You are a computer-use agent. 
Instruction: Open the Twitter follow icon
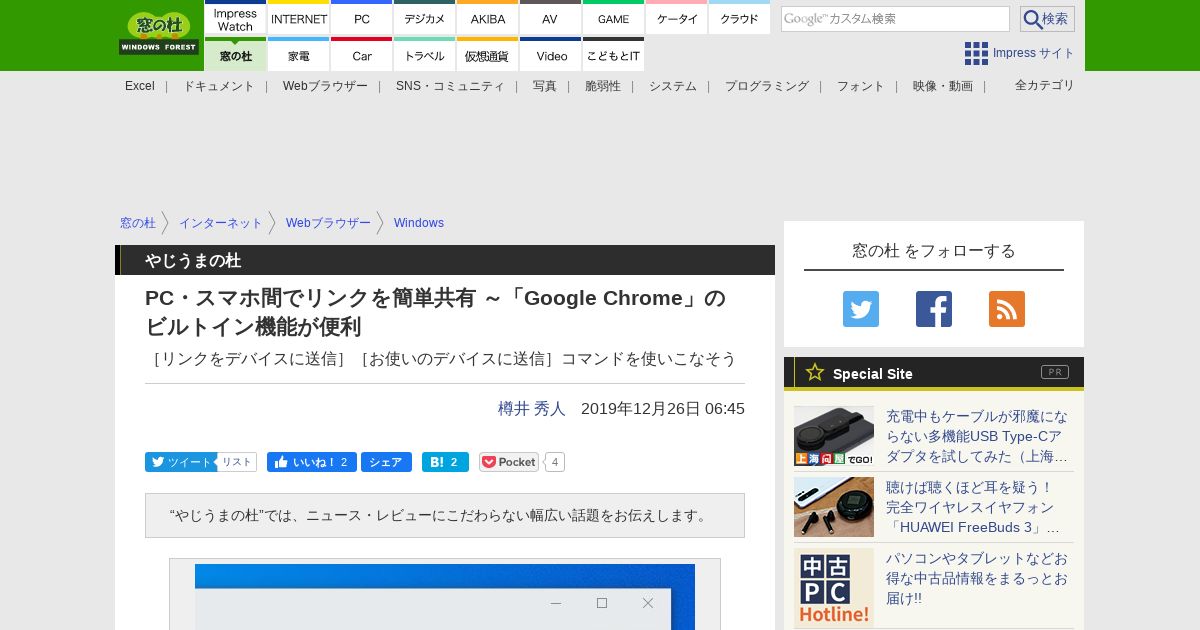(861, 309)
